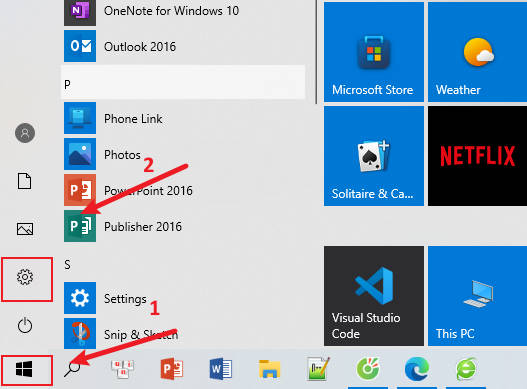Open the user account icon in sidebar
The image size is (527, 389).
click(x=25, y=133)
